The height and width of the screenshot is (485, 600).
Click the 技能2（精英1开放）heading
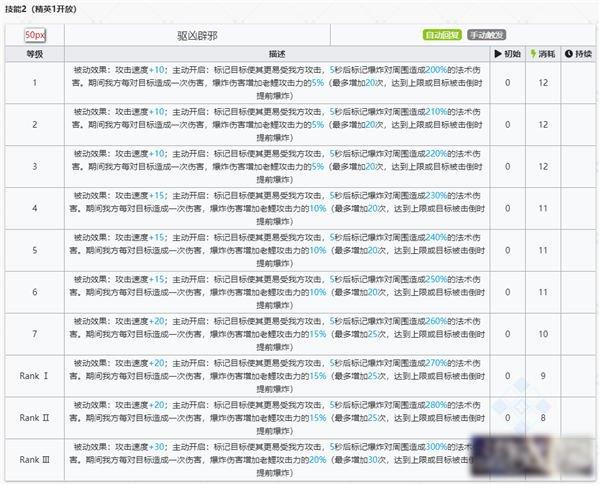pos(41,9)
